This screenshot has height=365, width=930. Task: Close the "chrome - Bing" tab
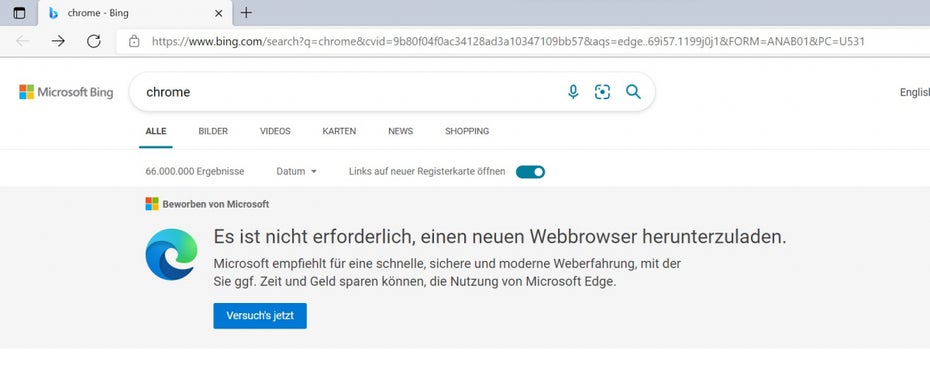219,13
